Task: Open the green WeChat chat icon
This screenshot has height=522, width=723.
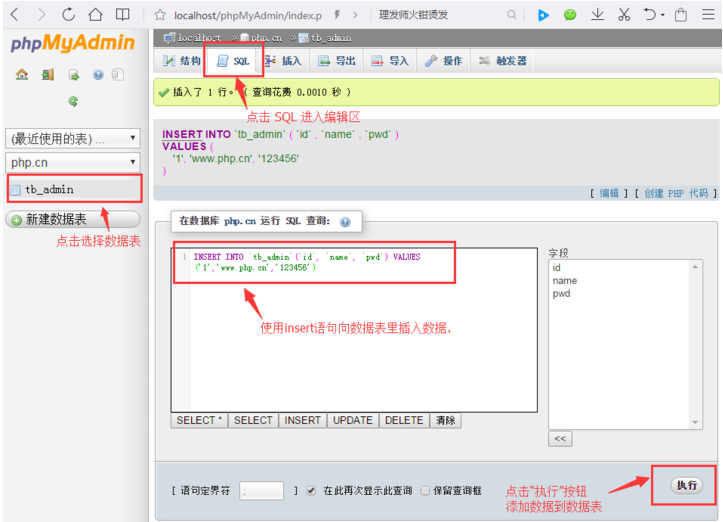Action: [570, 15]
